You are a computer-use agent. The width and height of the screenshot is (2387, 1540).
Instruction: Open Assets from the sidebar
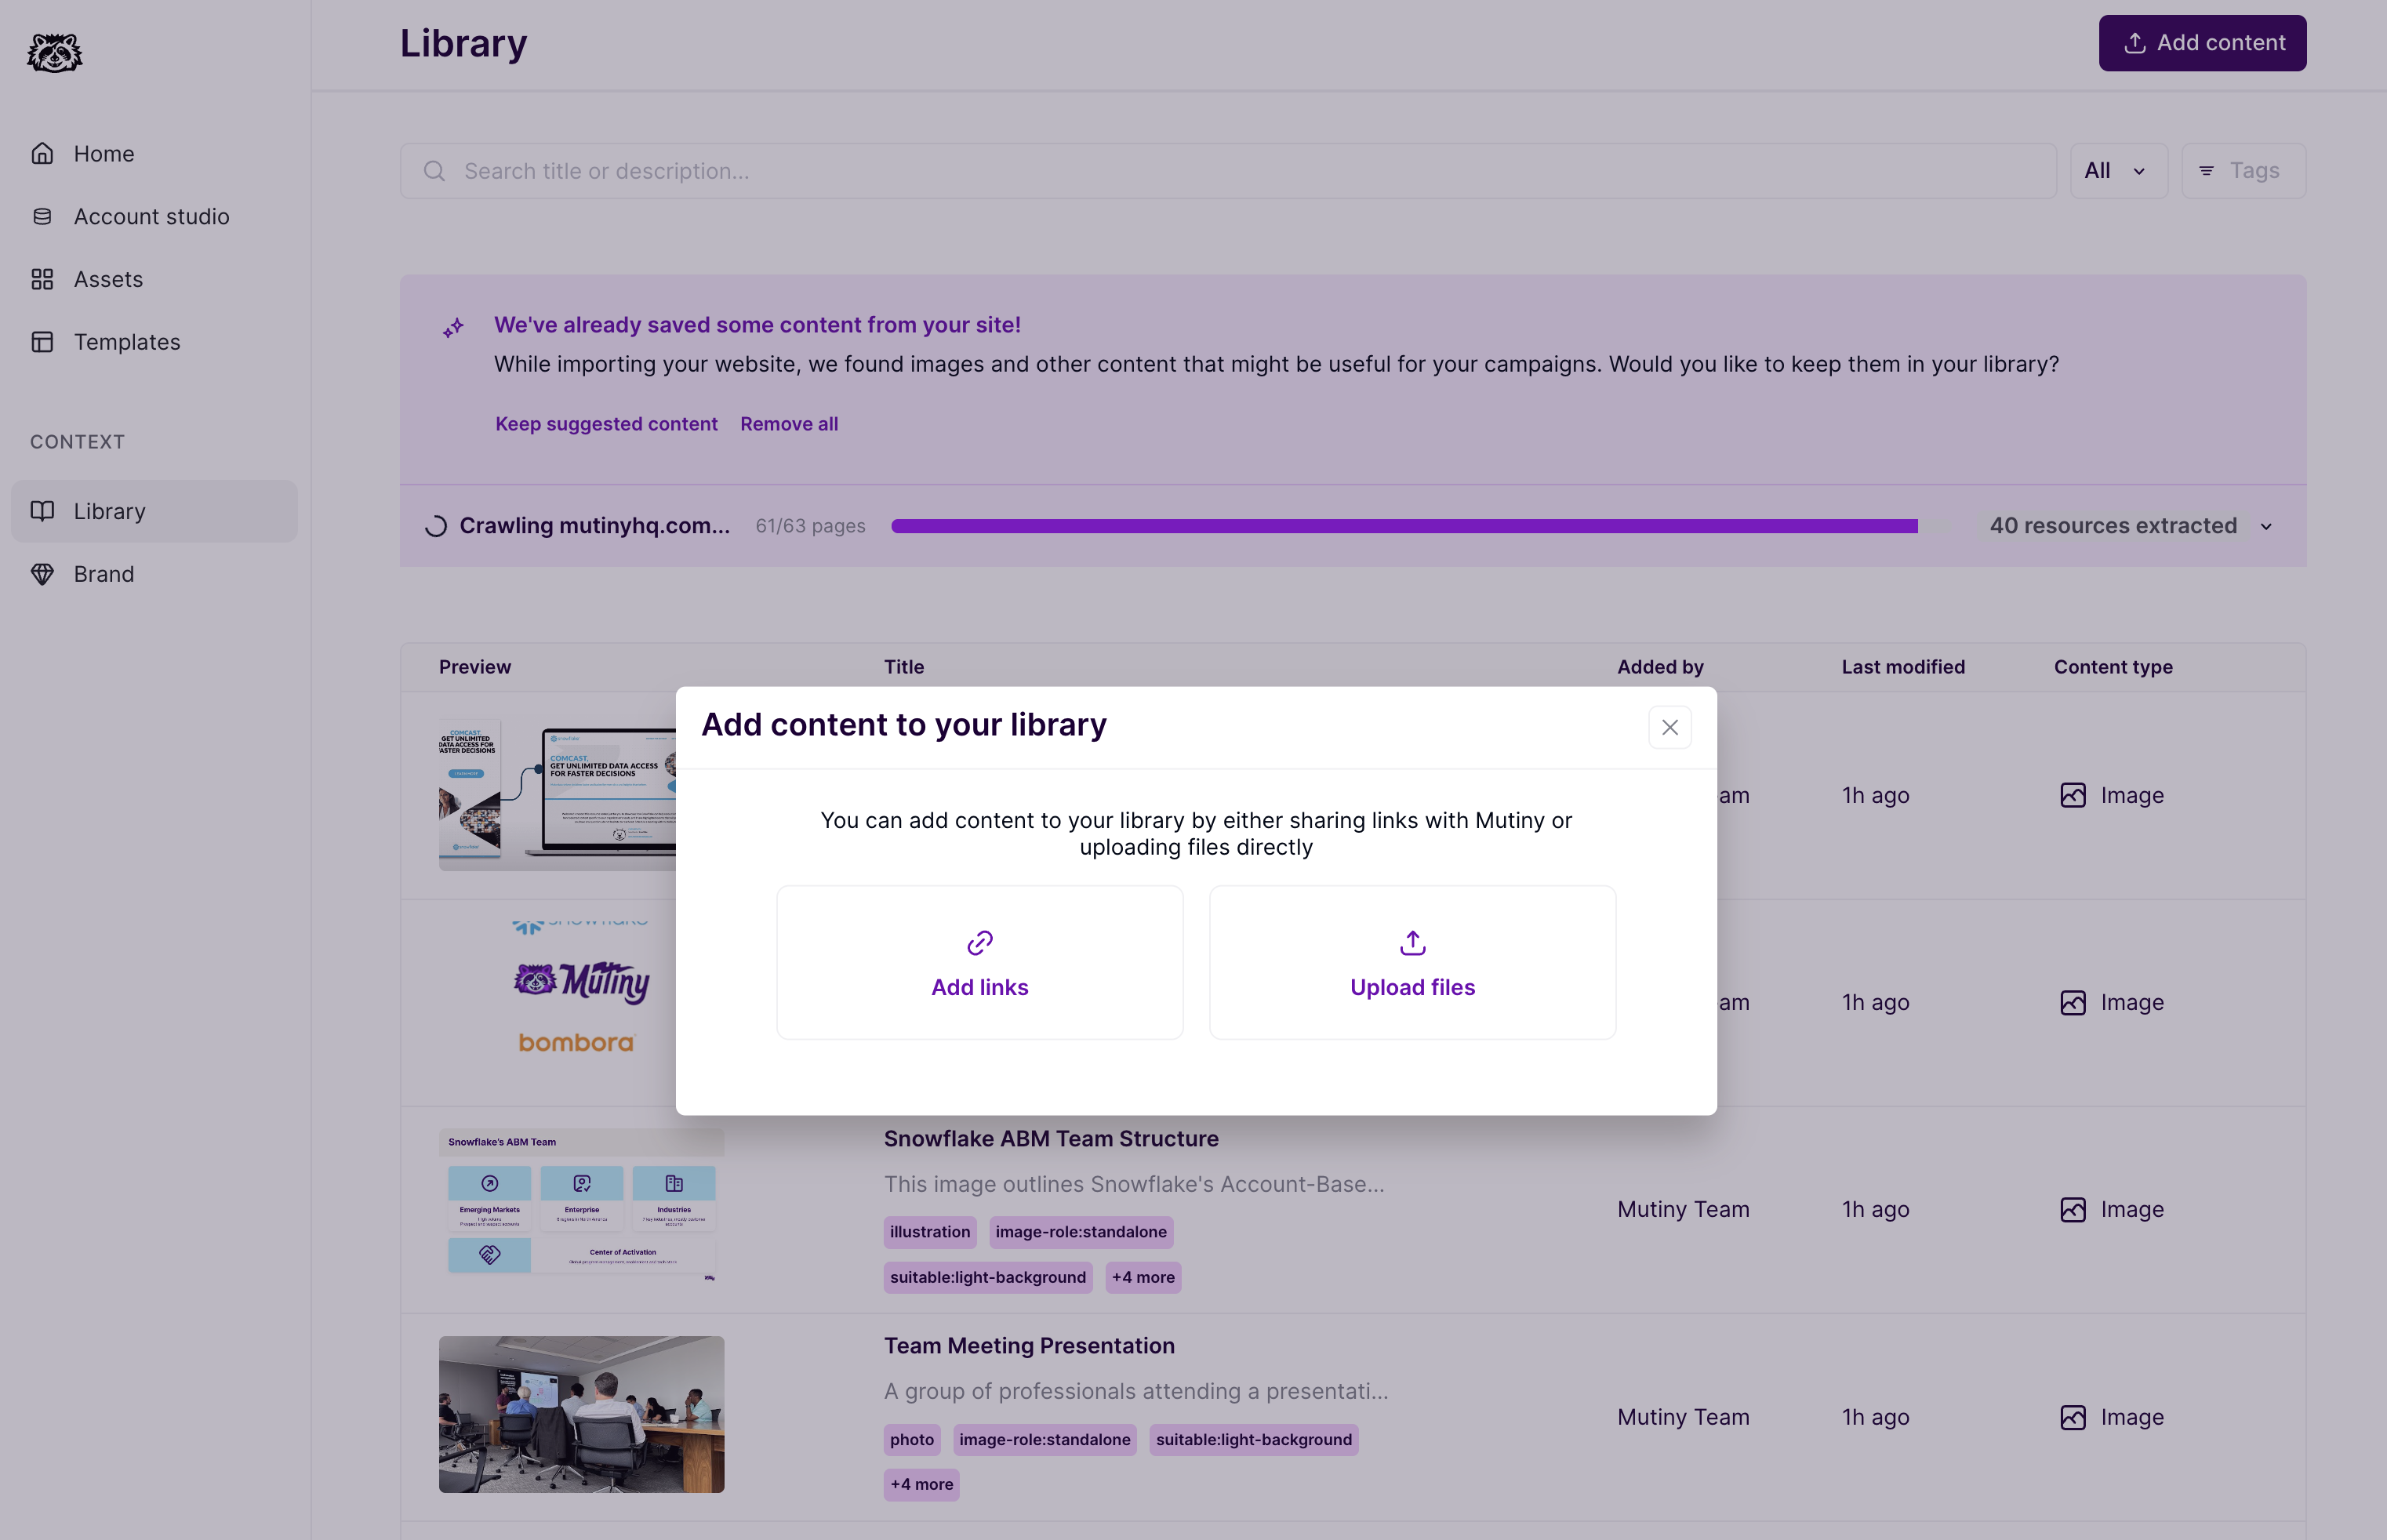(x=108, y=279)
